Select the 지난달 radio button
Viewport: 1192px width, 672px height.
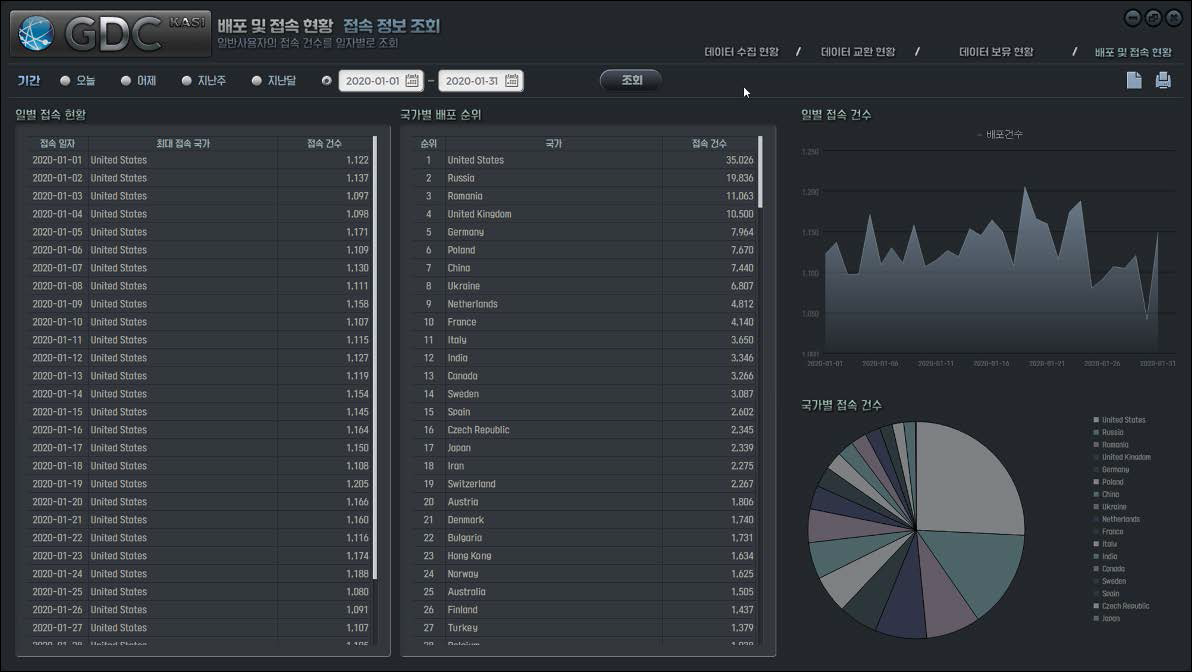pyautogui.click(x=257, y=81)
